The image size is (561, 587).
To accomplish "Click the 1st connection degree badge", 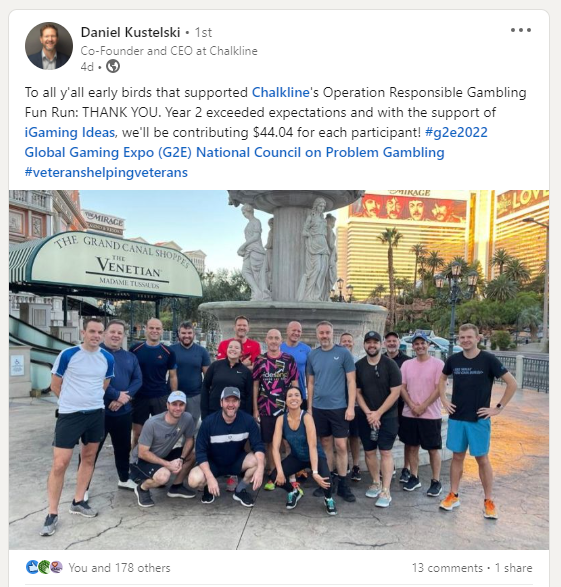I will 203,33.
